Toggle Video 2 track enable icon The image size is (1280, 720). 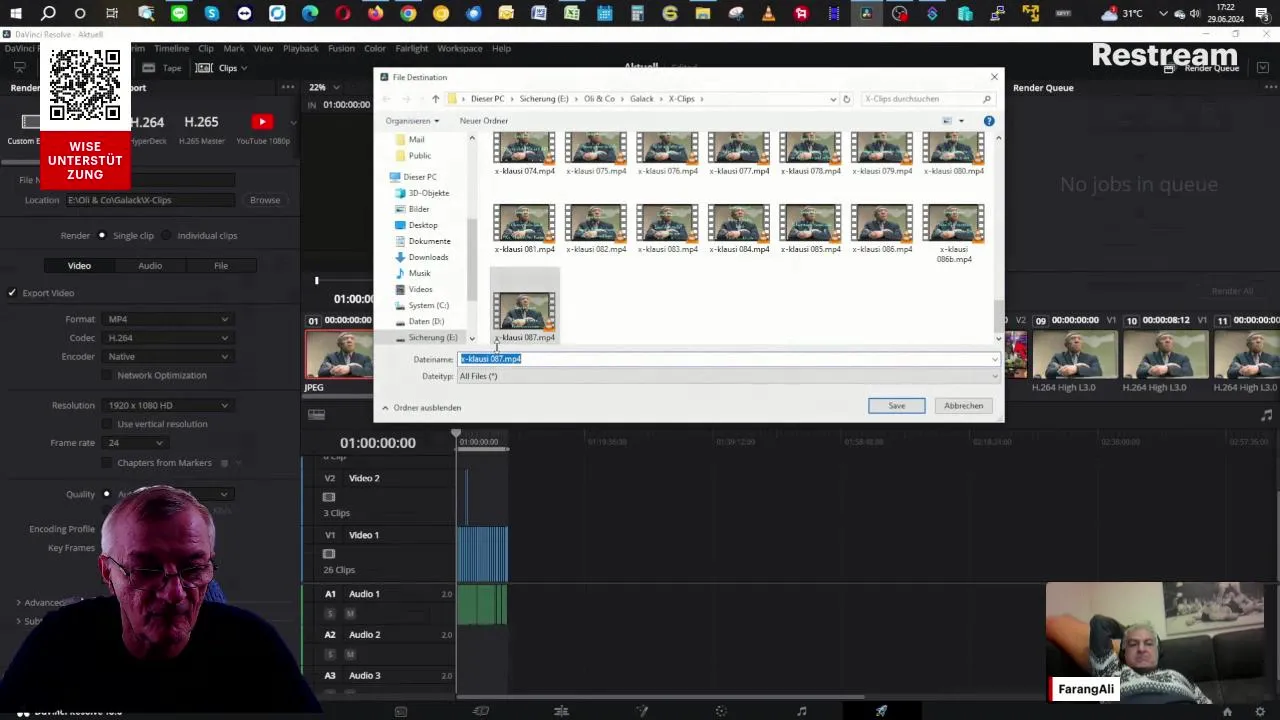(x=329, y=497)
